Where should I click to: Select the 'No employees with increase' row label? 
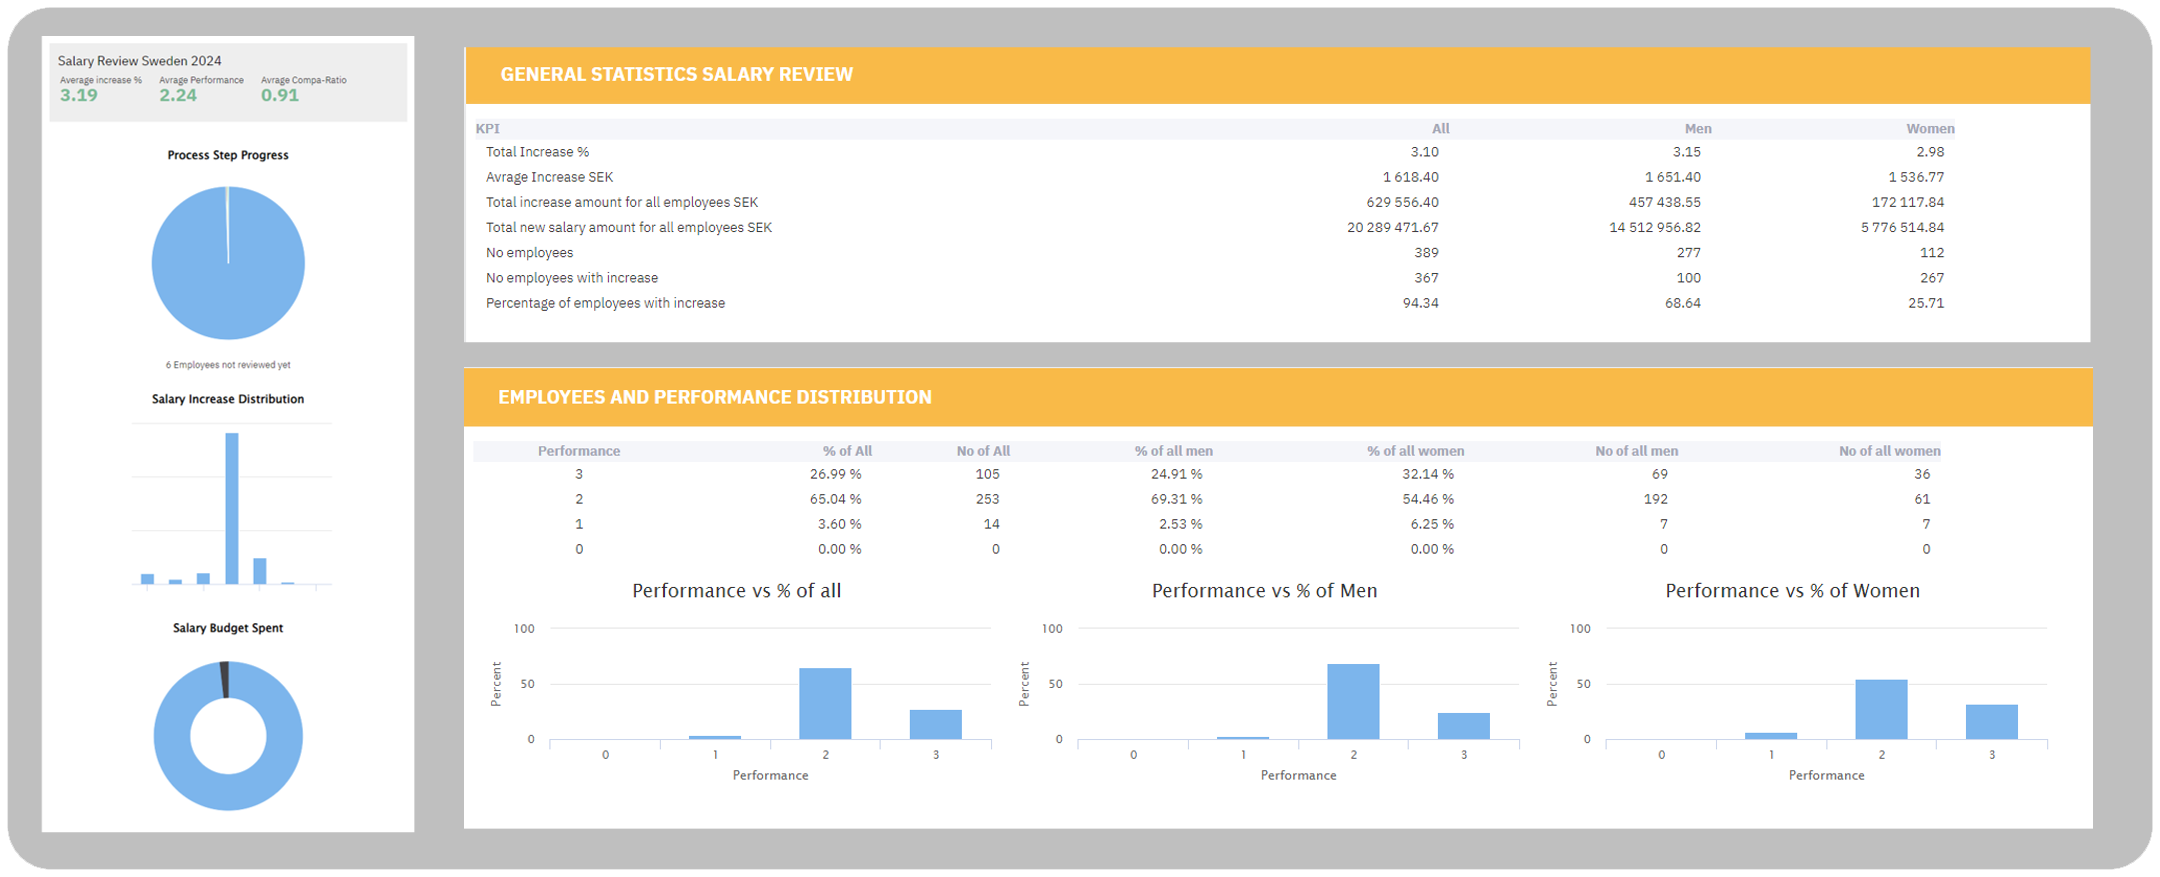(572, 278)
